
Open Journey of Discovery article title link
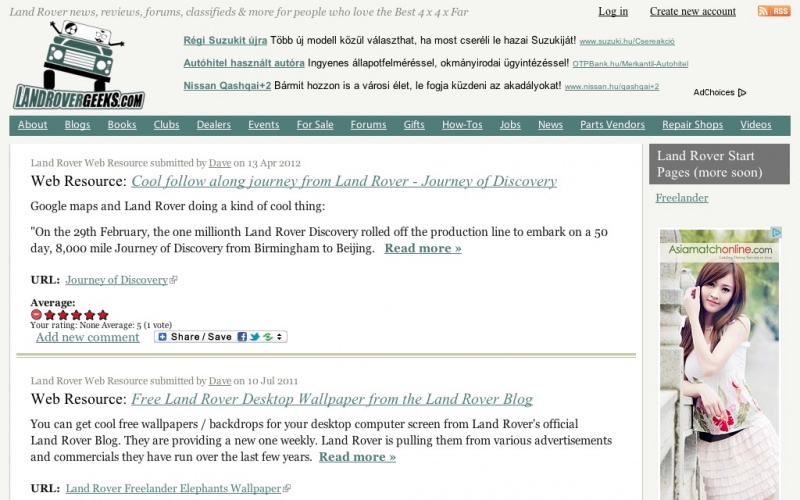(344, 181)
